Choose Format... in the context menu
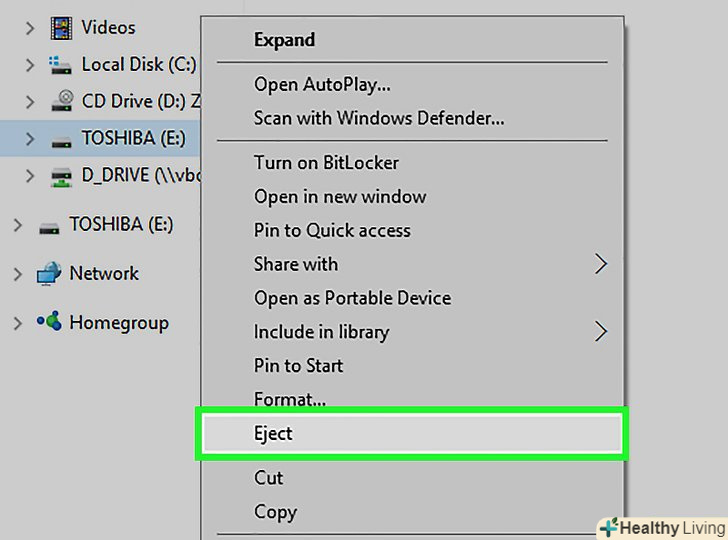This screenshot has height=540, width=728. 289,399
